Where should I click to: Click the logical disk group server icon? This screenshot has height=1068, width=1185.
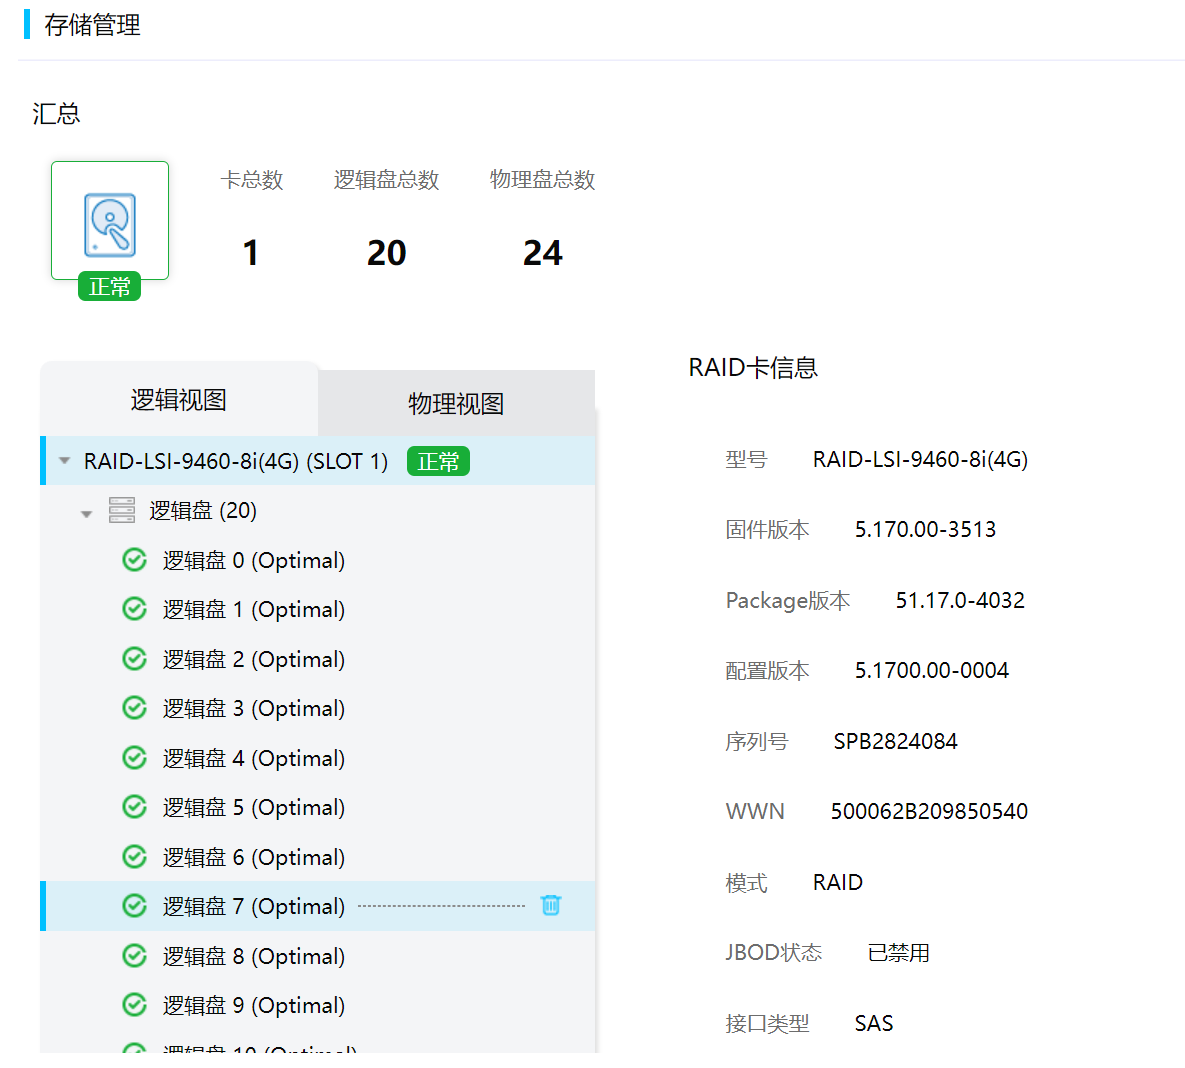point(122,511)
